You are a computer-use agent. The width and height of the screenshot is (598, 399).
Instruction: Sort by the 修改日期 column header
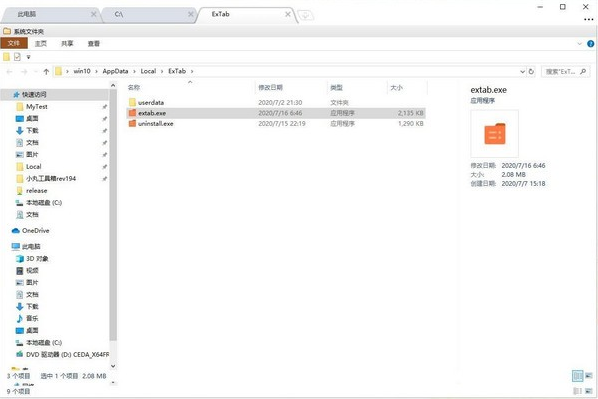[x=270, y=88]
